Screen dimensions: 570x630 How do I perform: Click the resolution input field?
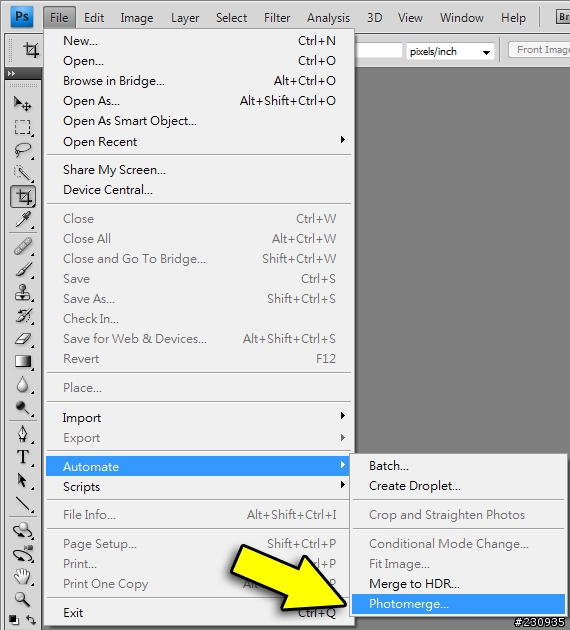378,51
